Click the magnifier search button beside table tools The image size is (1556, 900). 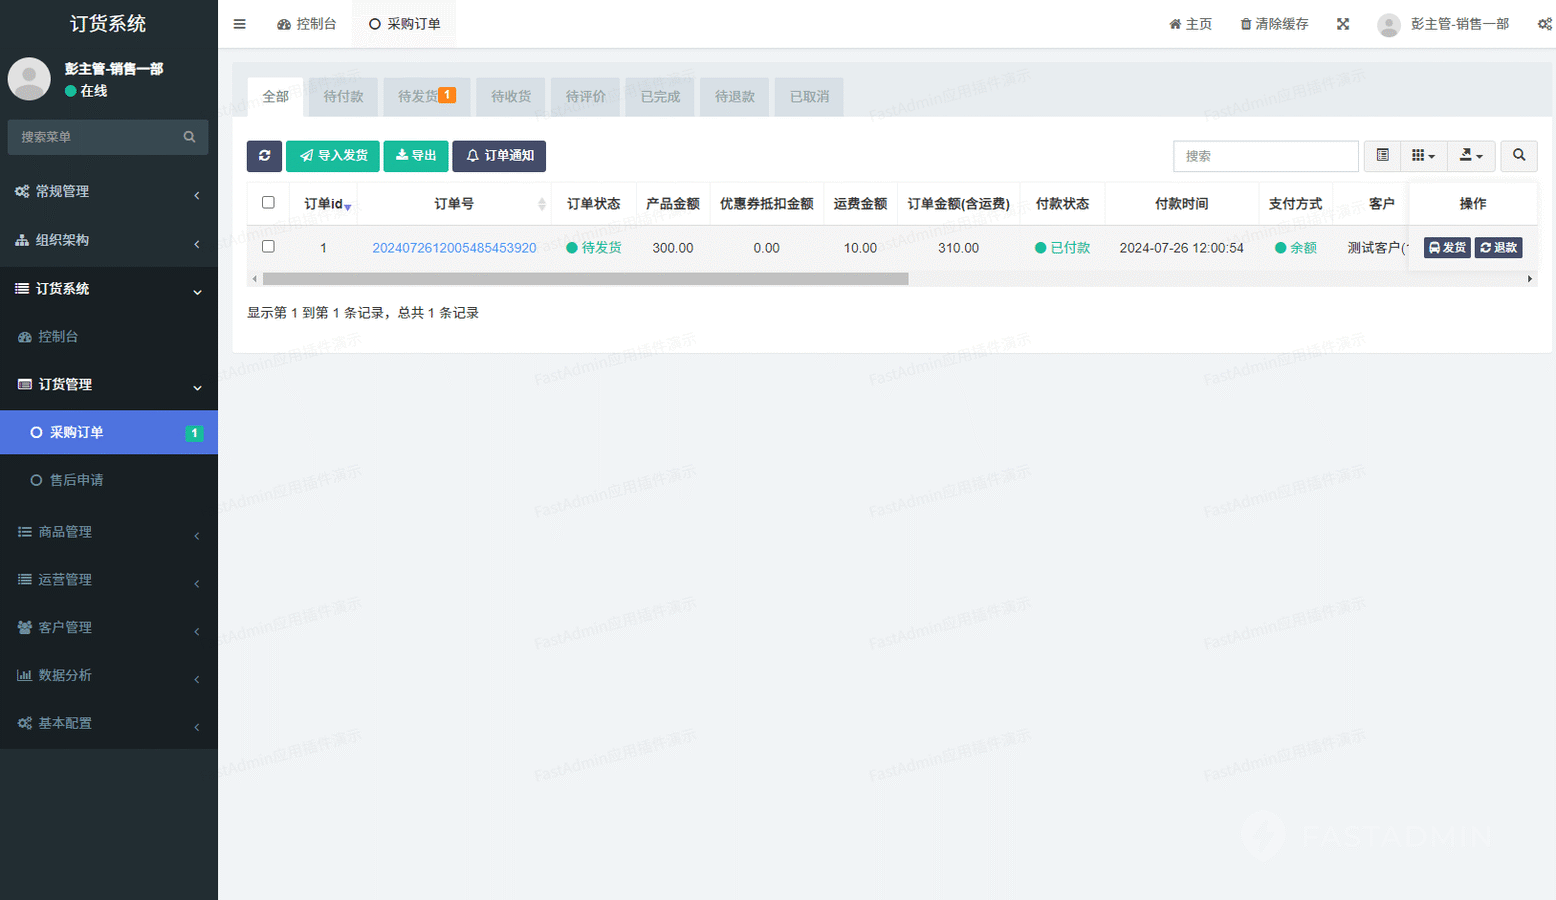(x=1518, y=156)
